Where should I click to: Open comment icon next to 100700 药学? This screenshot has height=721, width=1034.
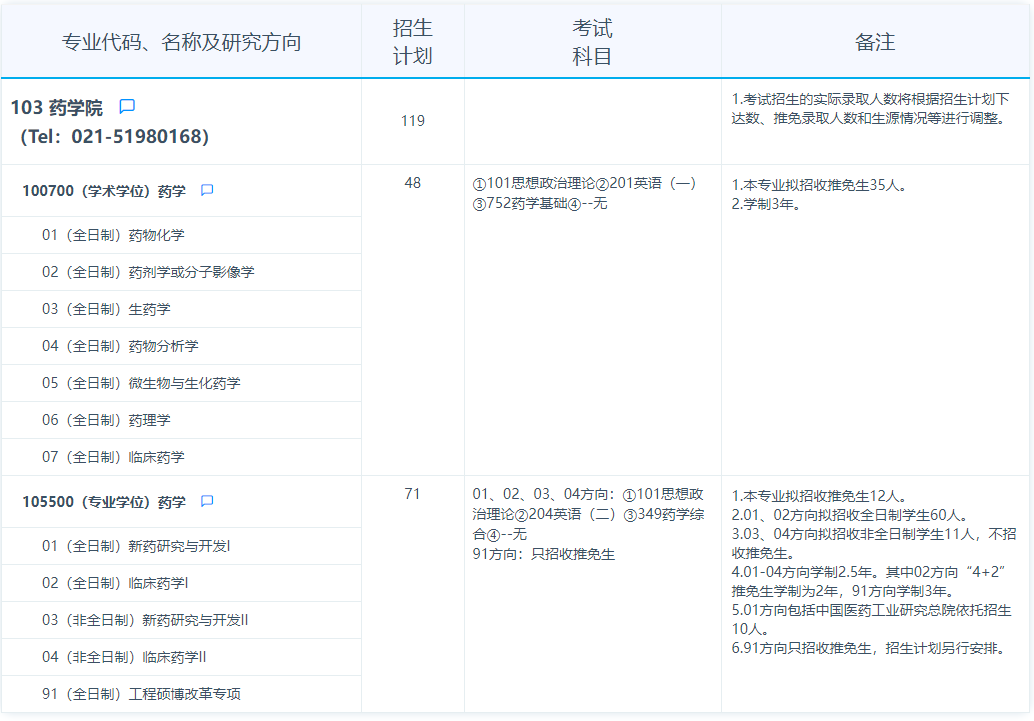[207, 191]
